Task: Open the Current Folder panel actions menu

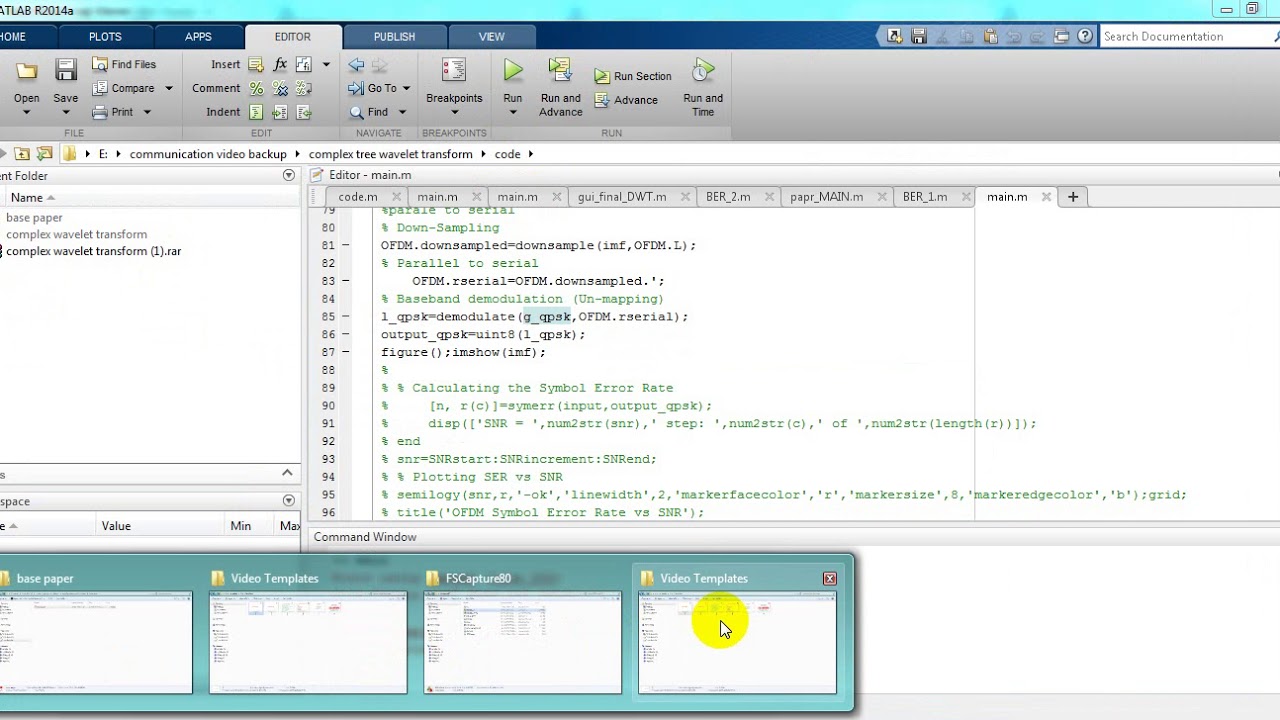Action: 289,175
